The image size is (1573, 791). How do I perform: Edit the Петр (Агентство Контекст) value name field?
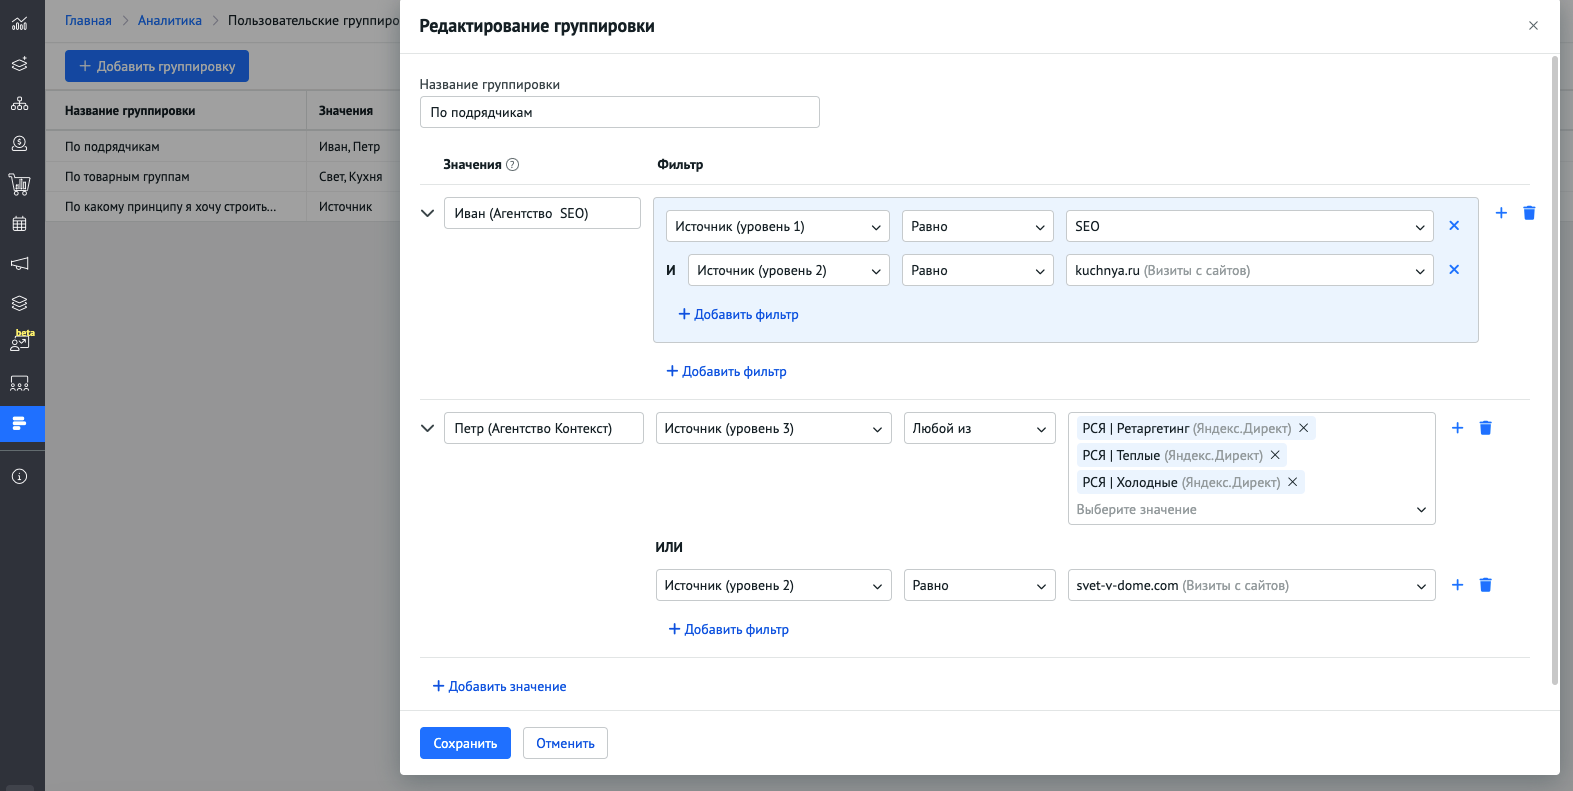(544, 428)
